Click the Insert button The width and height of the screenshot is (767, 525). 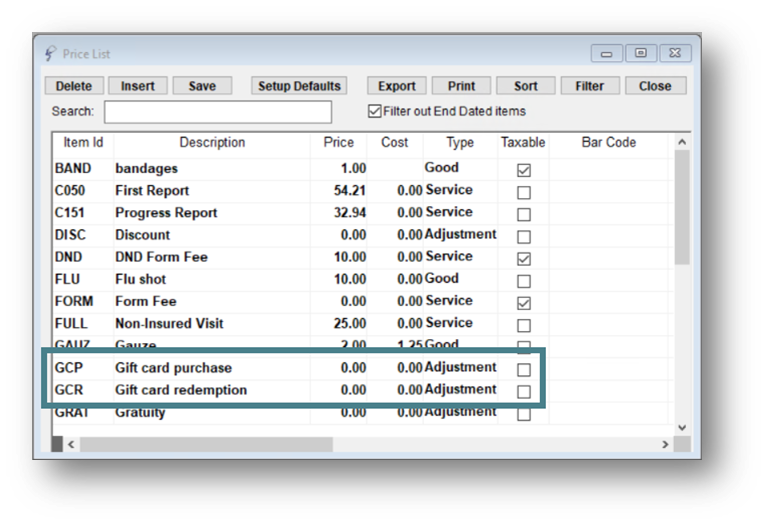[x=138, y=86]
